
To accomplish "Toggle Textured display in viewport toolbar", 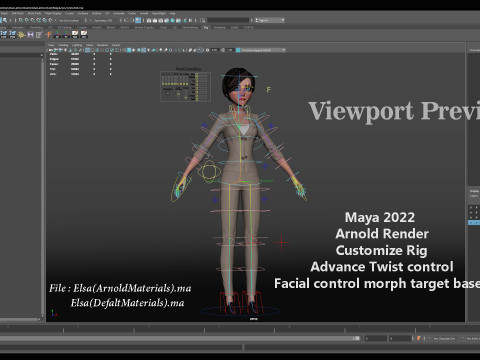I will [x=144, y=50].
